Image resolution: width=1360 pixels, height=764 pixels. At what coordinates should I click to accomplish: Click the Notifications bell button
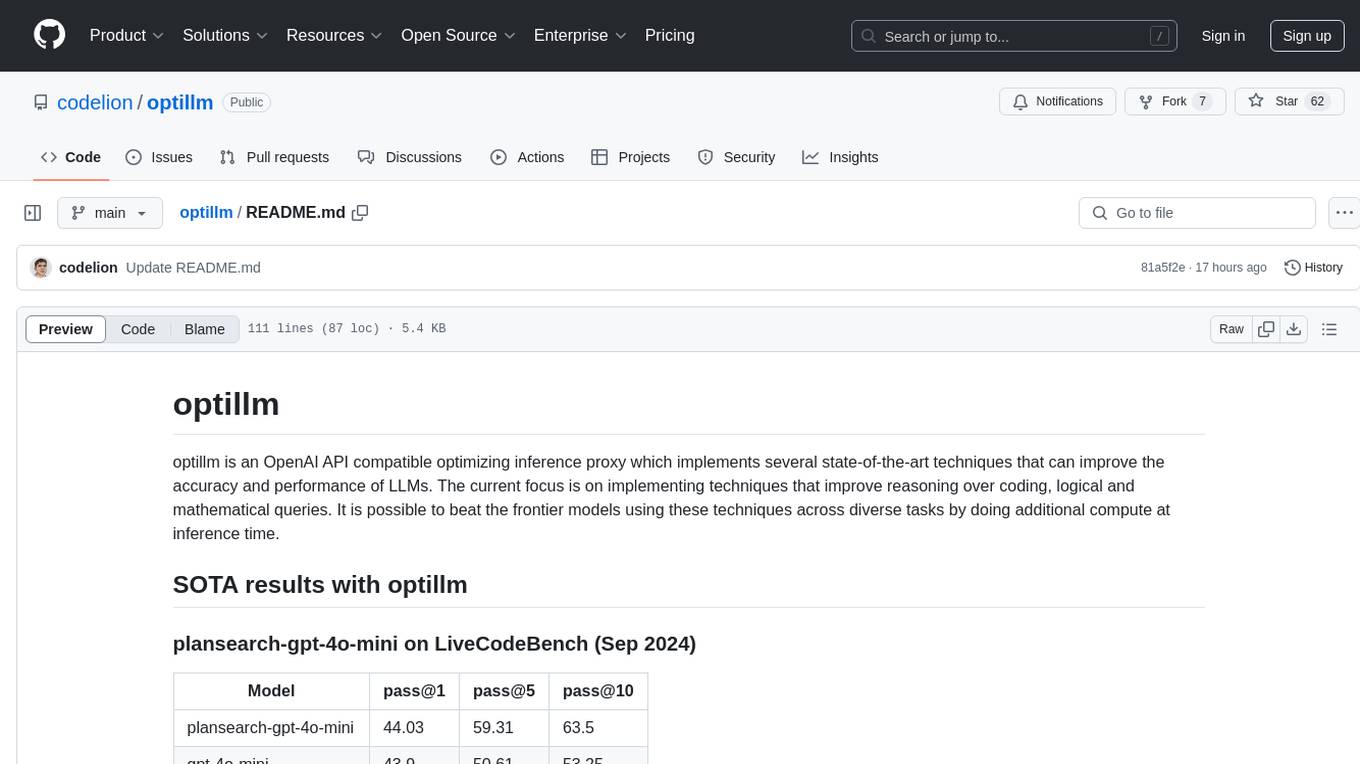pyautogui.click(x=1058, y=102)
